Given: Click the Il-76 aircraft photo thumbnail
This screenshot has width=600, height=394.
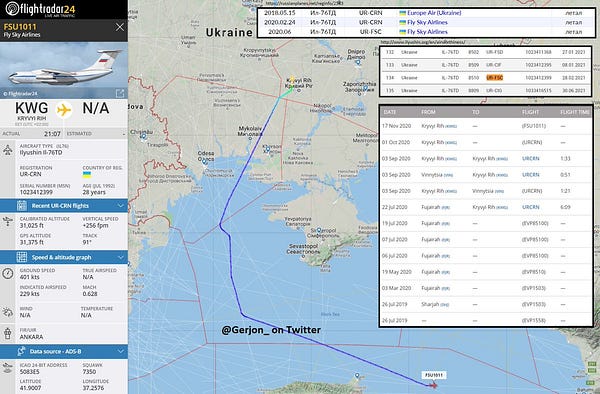Looking at the screenshot, I should [x=64, y=70].
